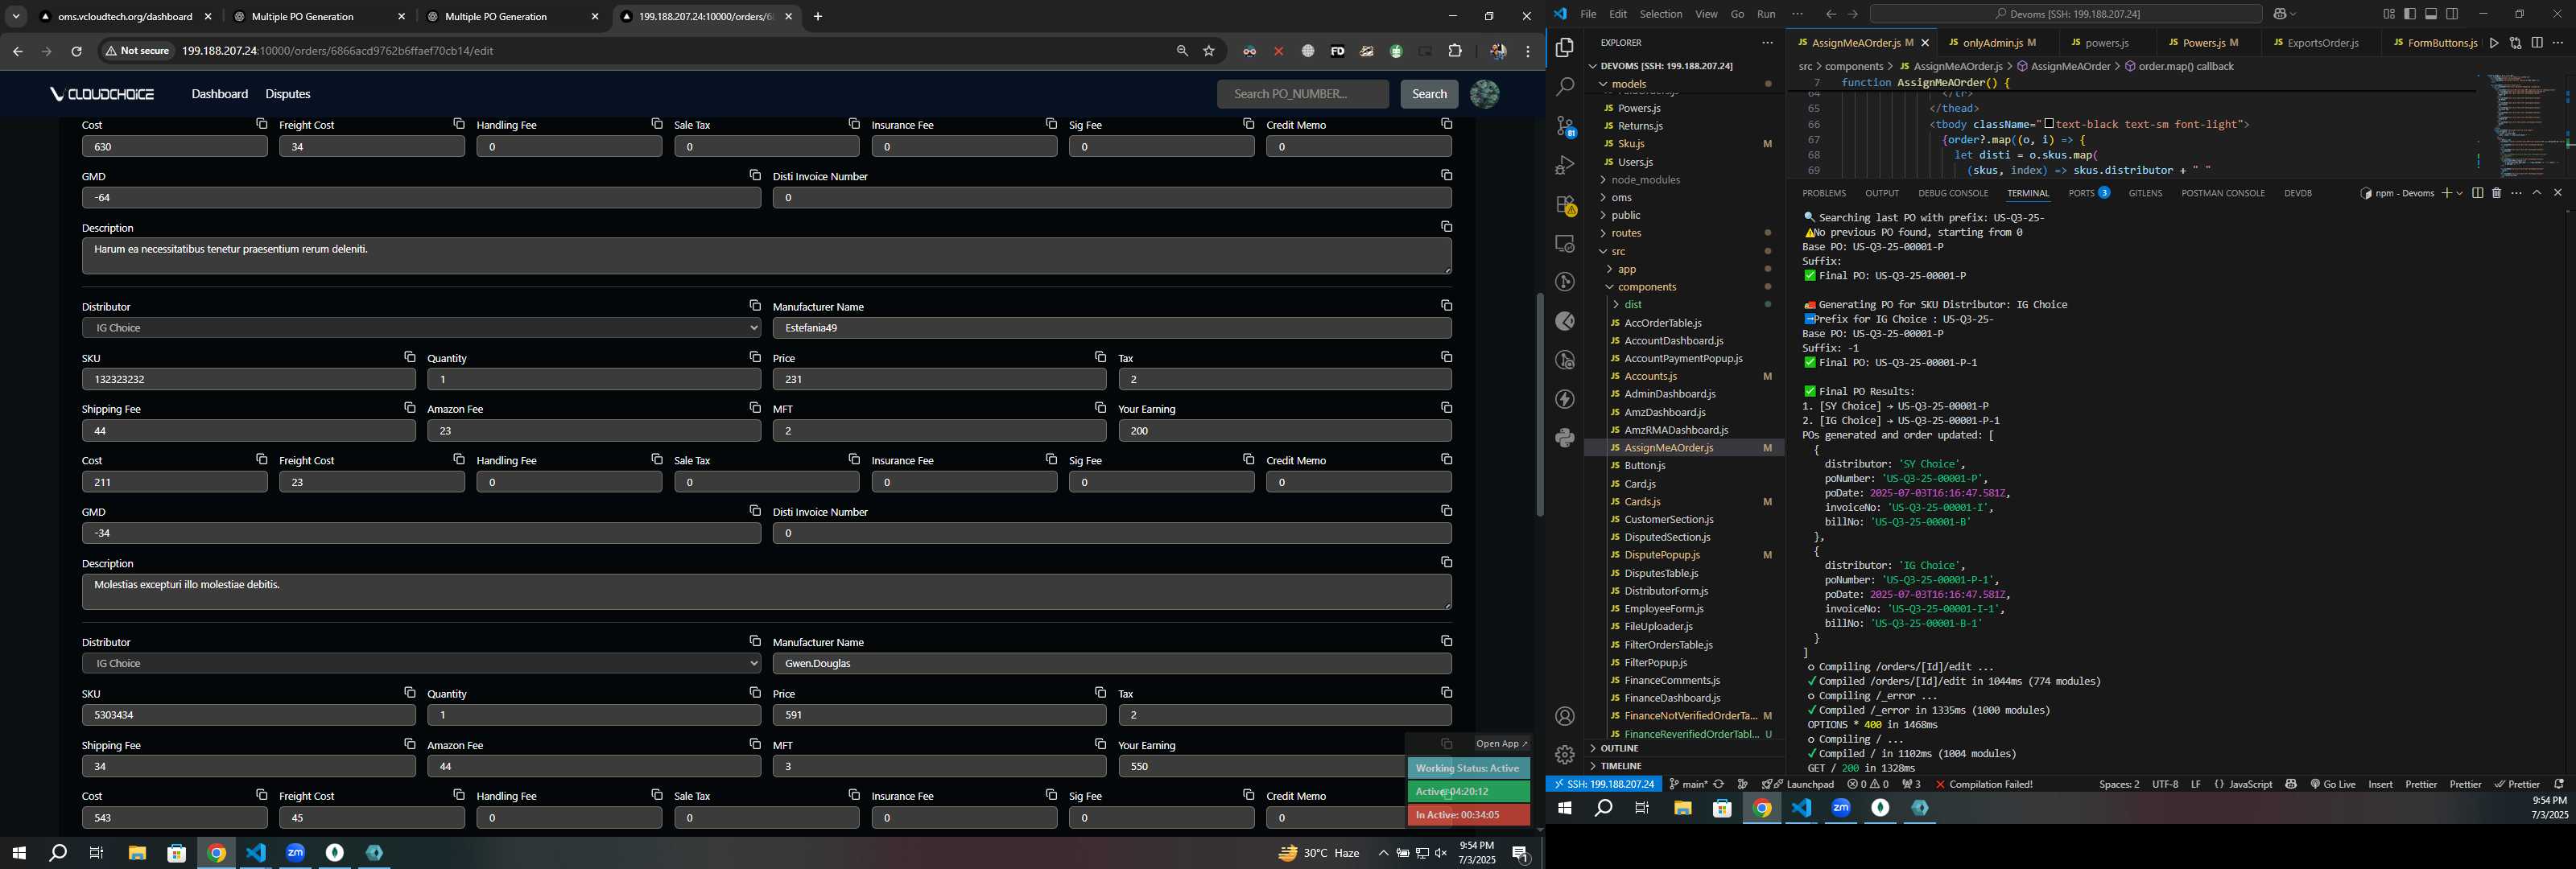The width and height of the screenshot is (2576, 869).
Task: Open new terminal profile dropdown chevron
Action: coord(2459,193)
